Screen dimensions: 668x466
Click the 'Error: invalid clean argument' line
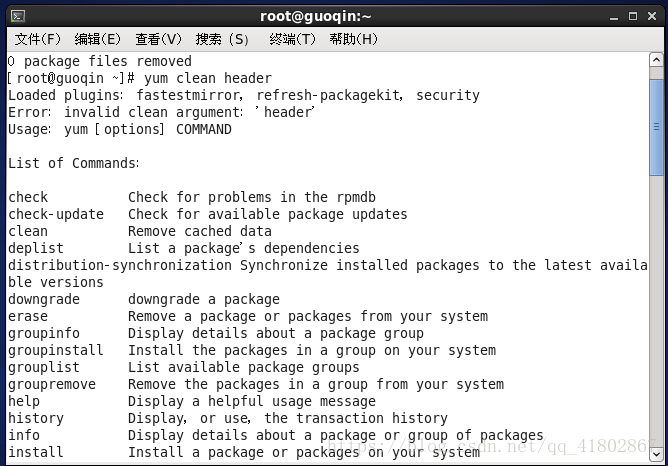click(161, 112)
